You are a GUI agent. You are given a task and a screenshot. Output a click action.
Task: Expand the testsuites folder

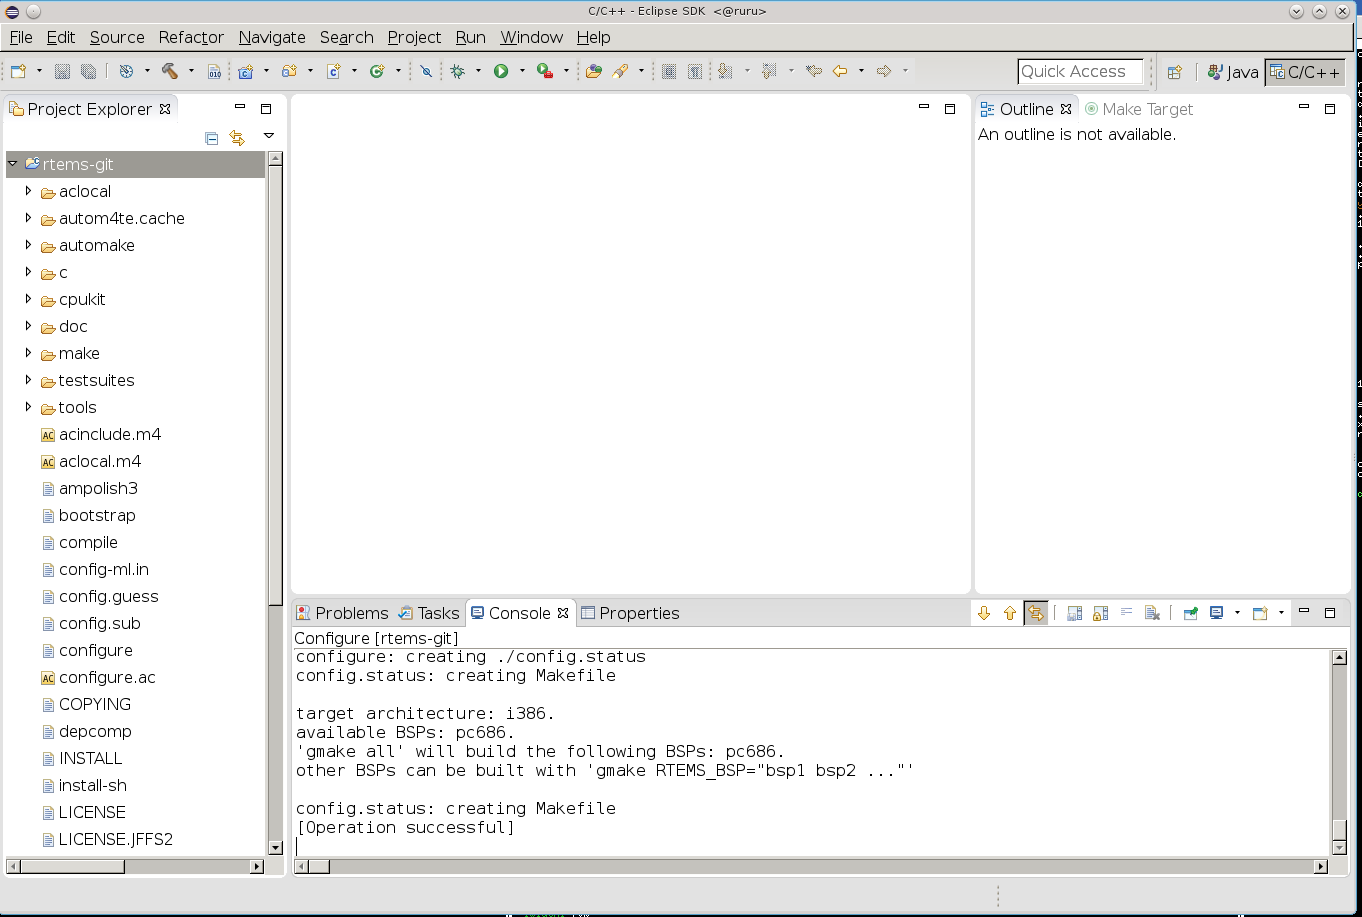point(28,380)
